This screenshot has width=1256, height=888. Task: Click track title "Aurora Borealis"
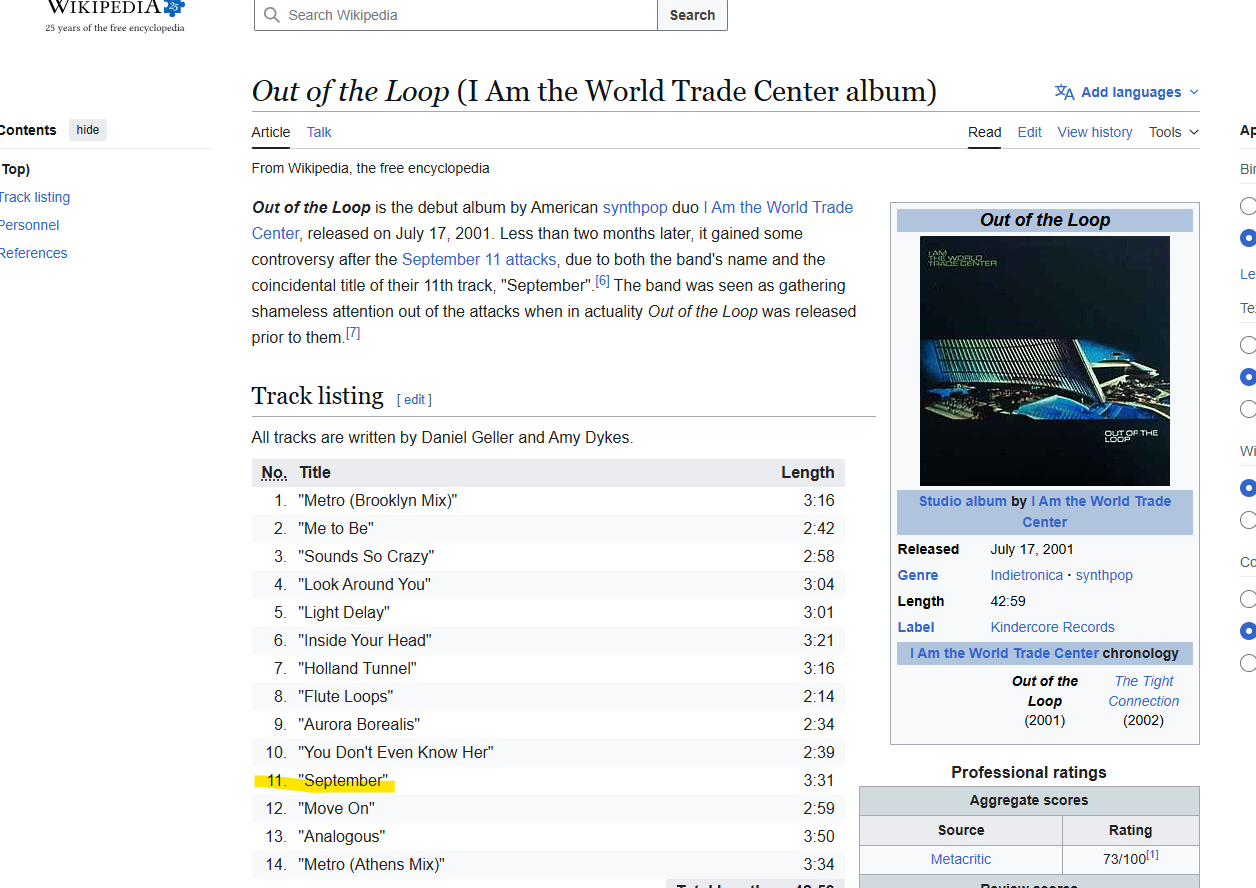359,724
